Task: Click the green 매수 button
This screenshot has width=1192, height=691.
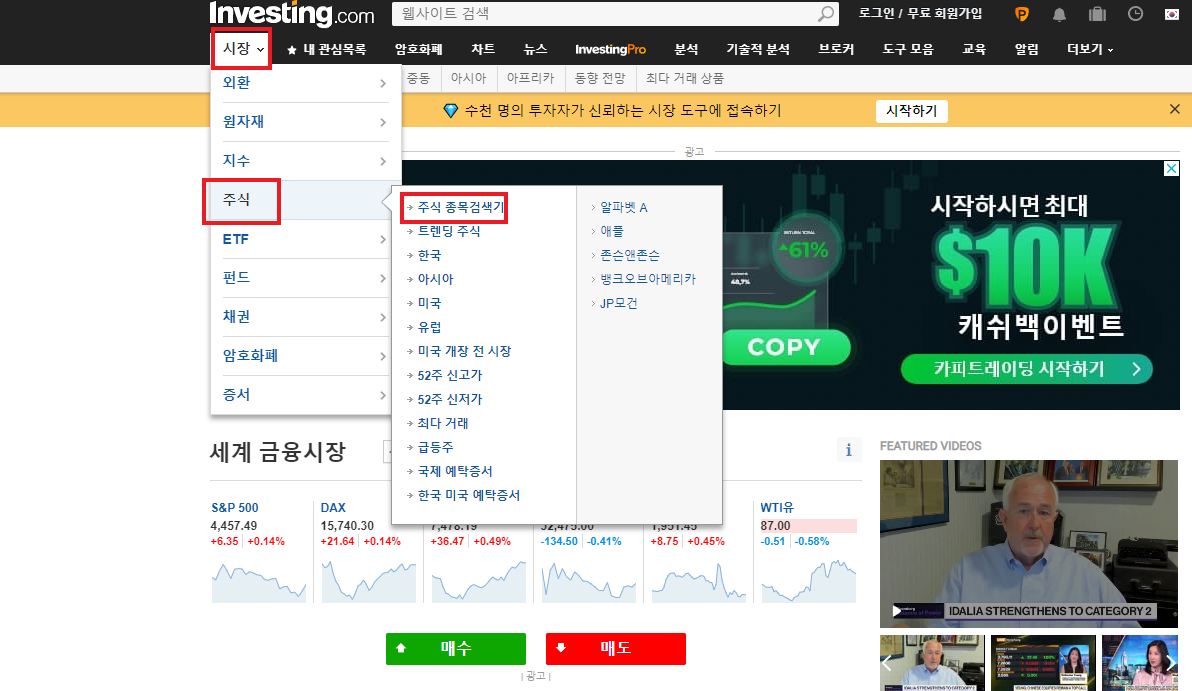Action: tap(455, 648)
